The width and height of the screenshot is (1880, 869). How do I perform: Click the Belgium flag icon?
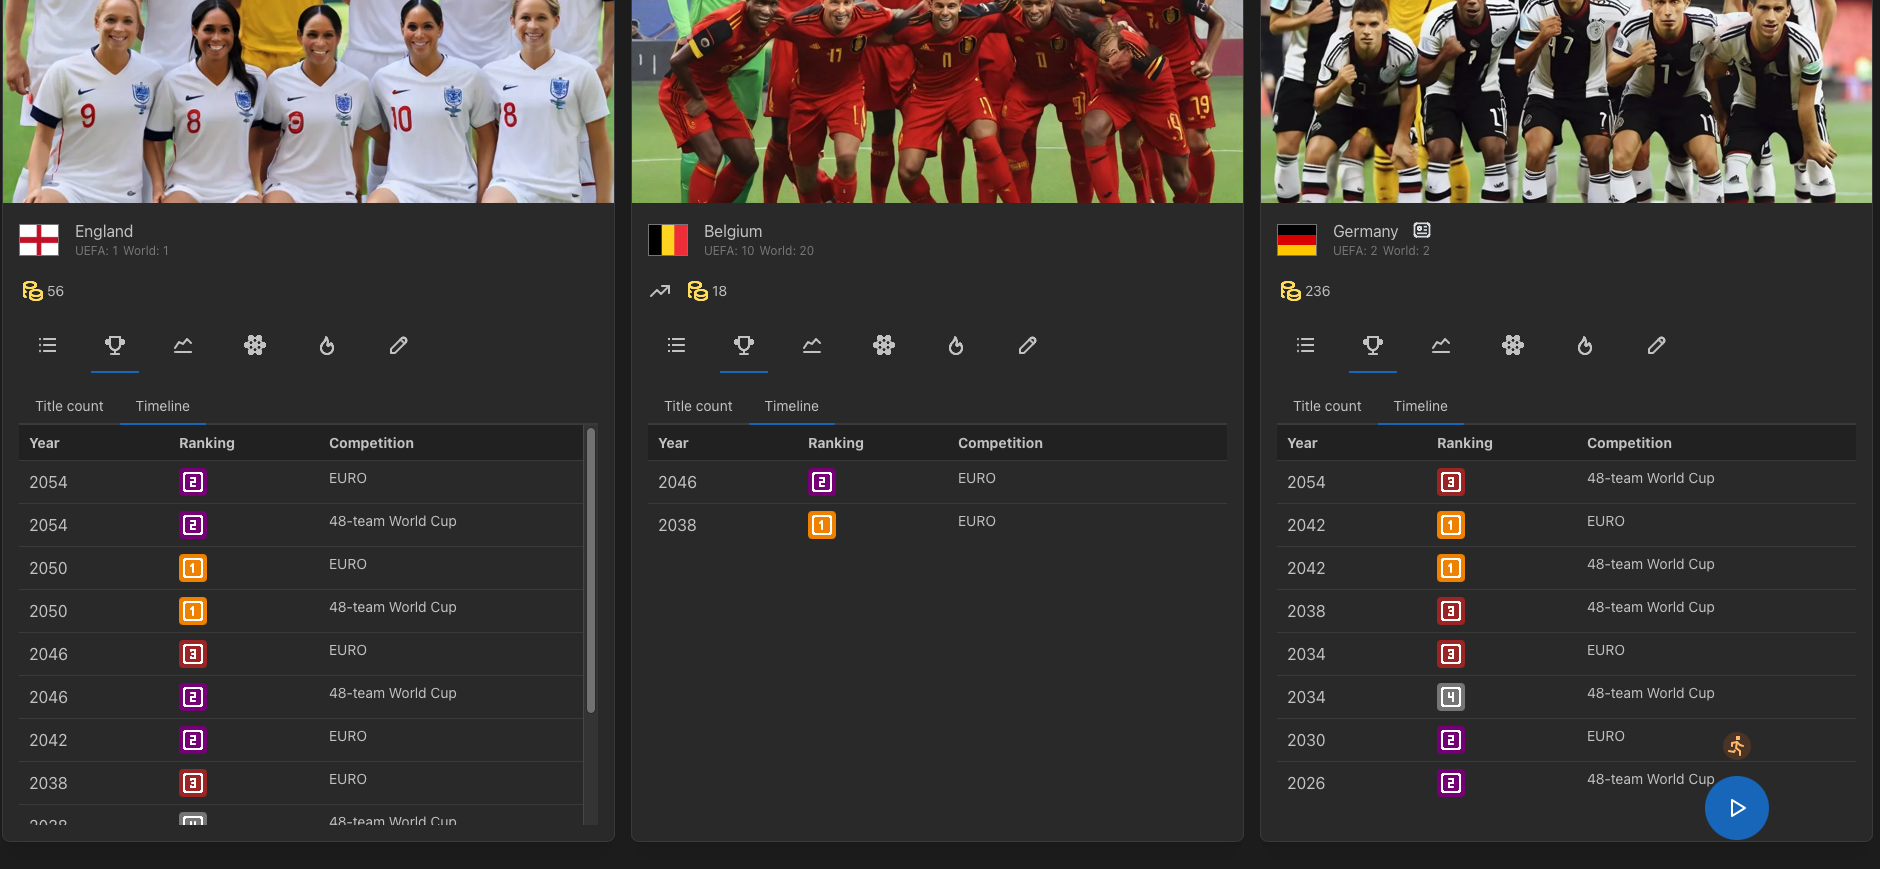tap(668, 240)
